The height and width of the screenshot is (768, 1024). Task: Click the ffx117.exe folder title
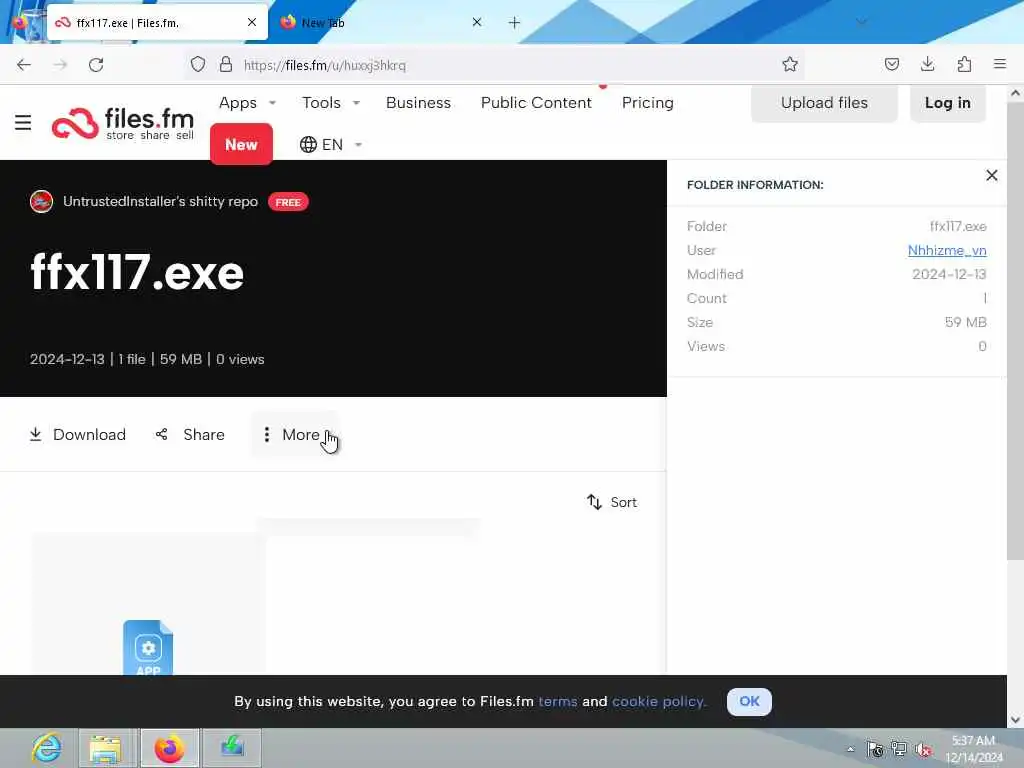click(137, 272)
